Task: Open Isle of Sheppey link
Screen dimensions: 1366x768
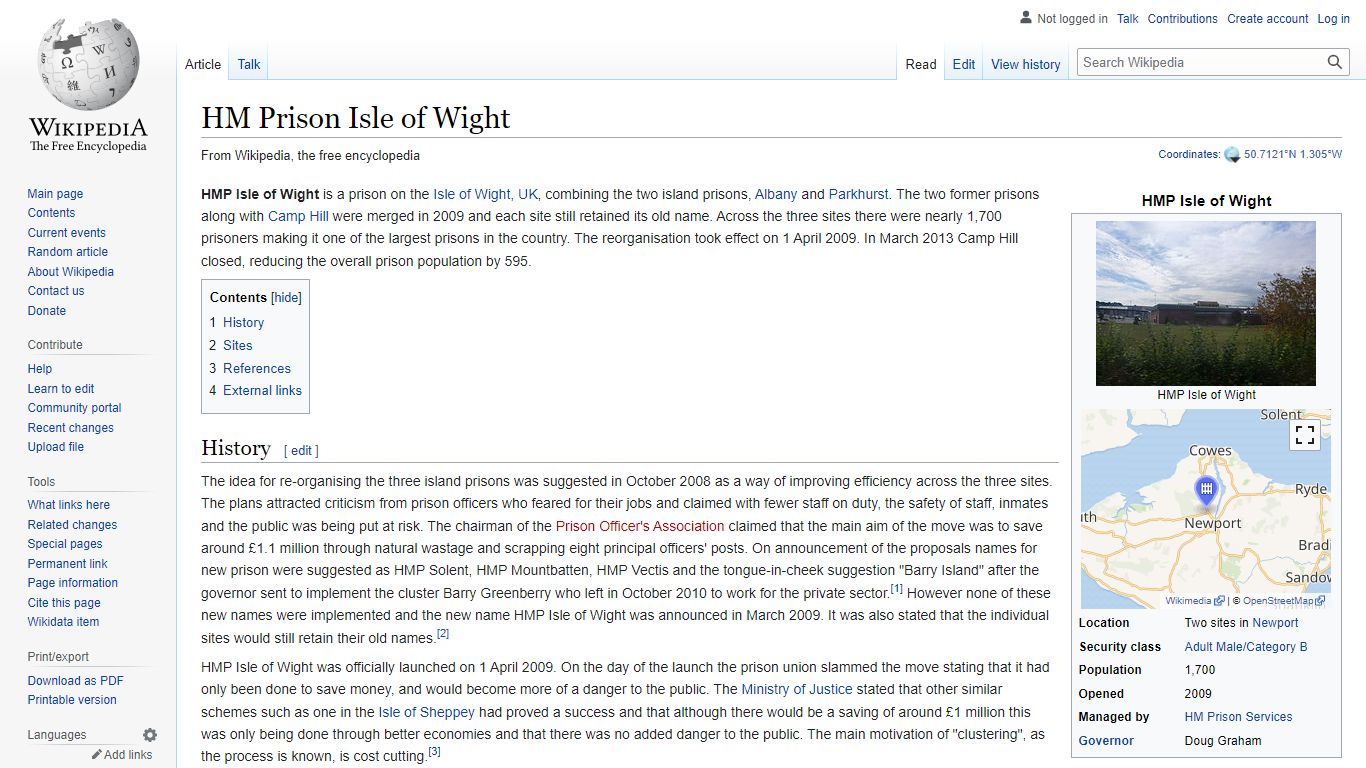Action: (426, 712)
